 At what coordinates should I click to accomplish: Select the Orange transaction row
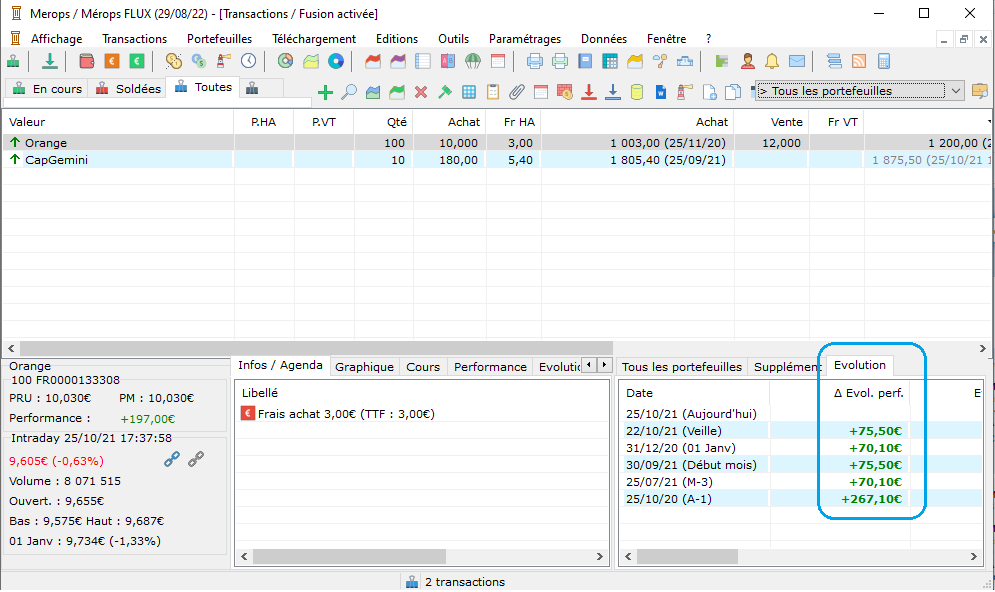496,143
